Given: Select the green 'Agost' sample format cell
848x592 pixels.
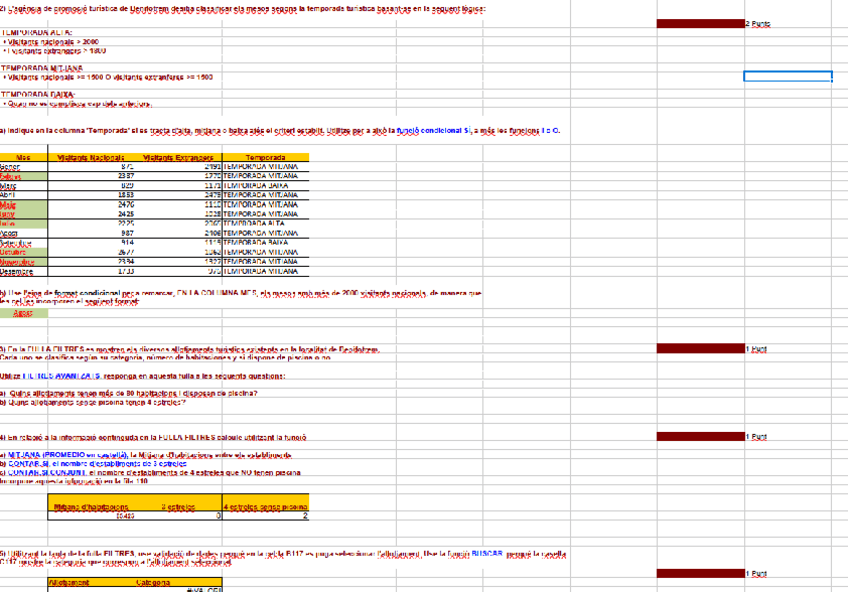Looking at the screenshot, I should point(23,313).
